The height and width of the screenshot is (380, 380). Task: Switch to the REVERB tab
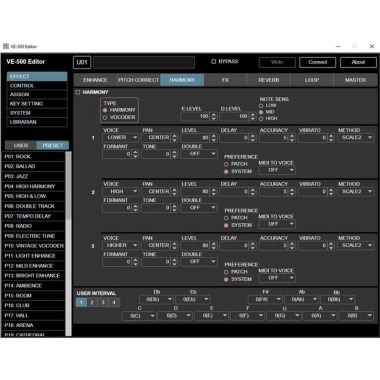click(269, 80)
